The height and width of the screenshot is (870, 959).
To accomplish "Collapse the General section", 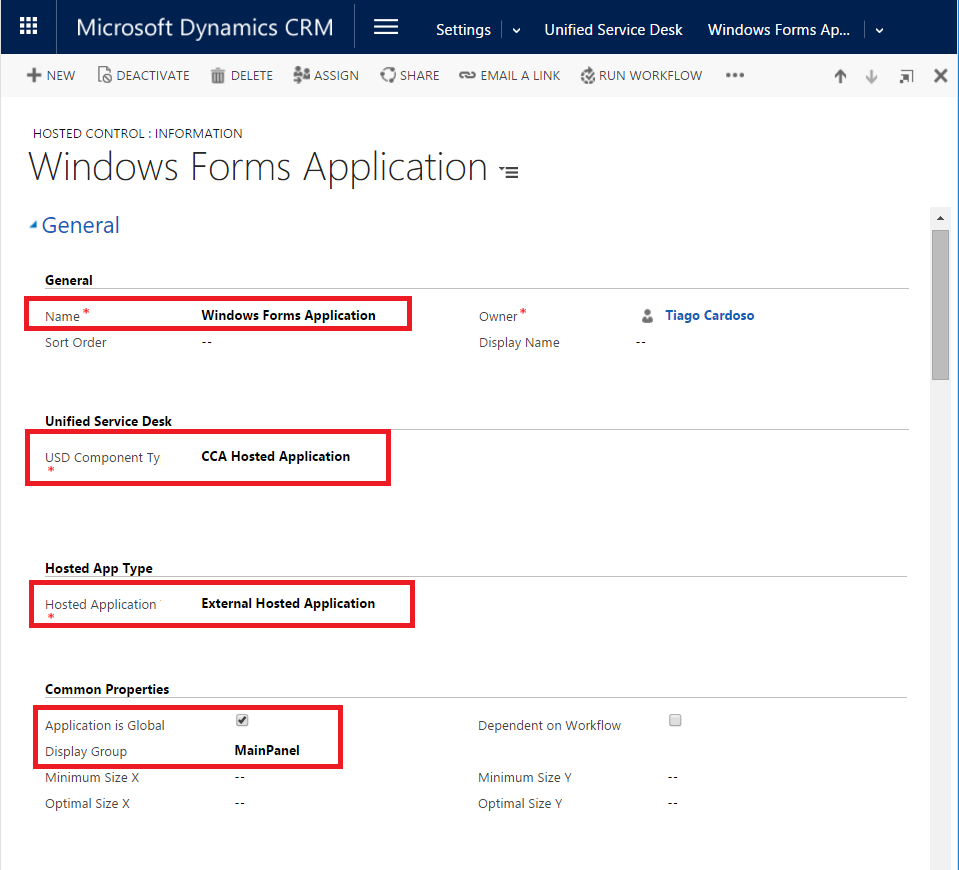I will (x=35, y=226).
